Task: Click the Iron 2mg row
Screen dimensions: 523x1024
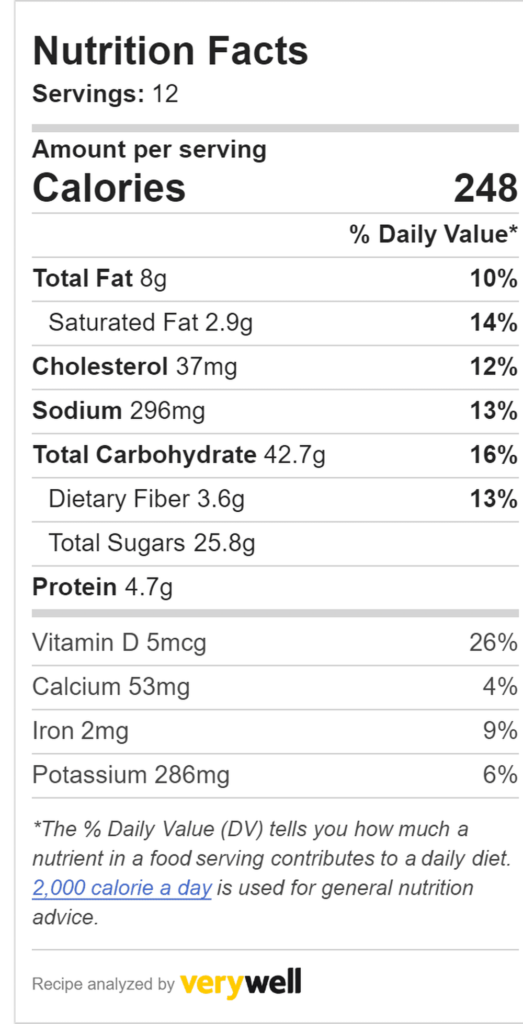Action: point(275,731)
